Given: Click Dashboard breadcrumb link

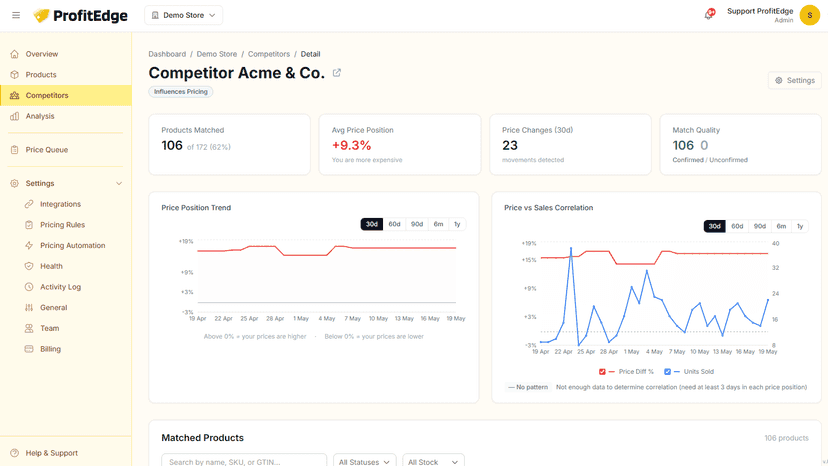Looking at the screenshot, I should coord(167,54).
